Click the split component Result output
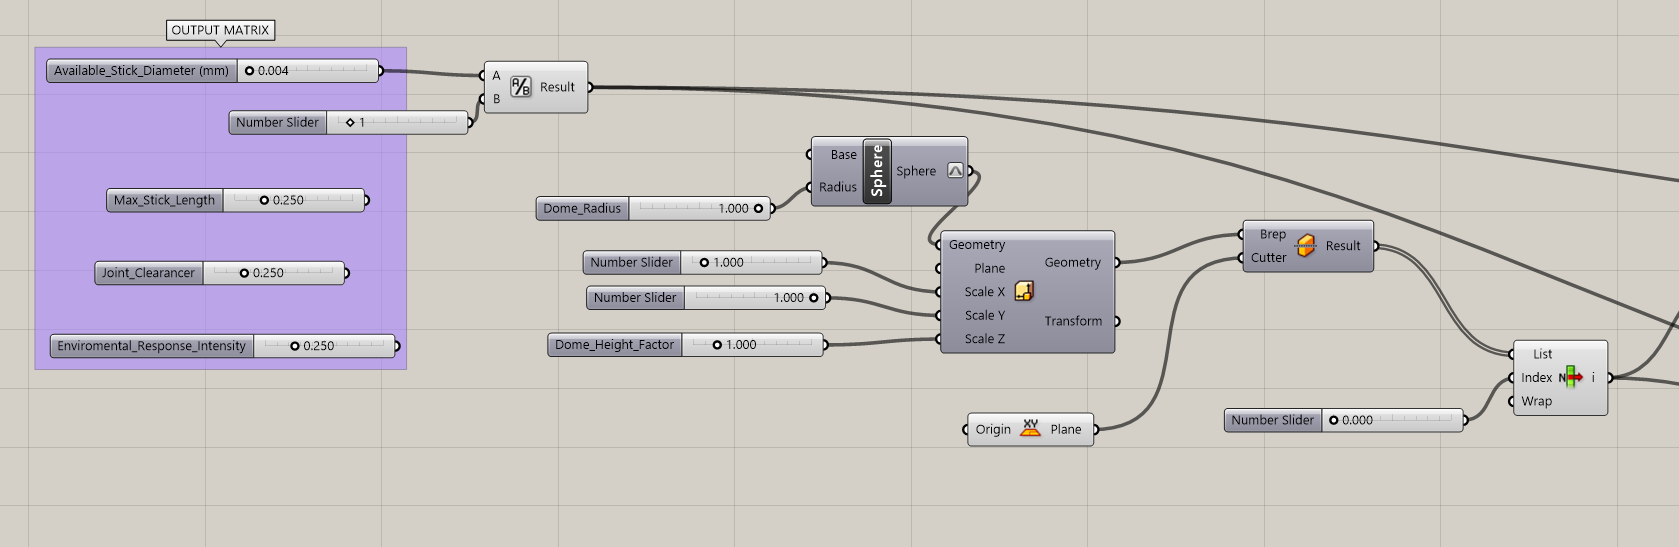The height and width of the screenshot is (547, 1679). (1343, 246)
